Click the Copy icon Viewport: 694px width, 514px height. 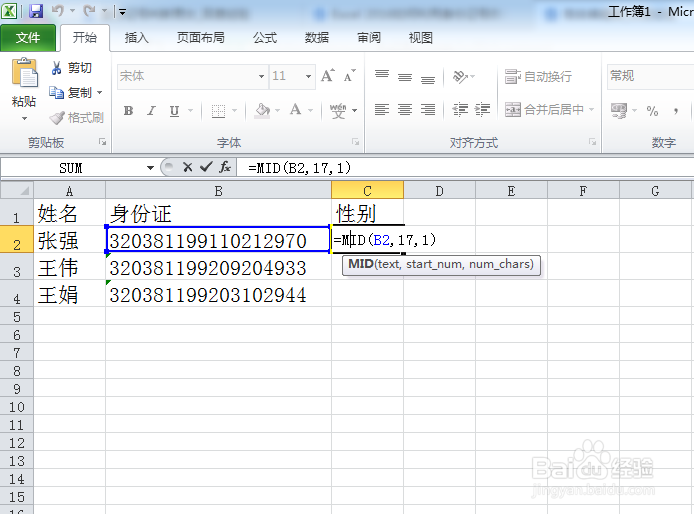tap(56, 93)
